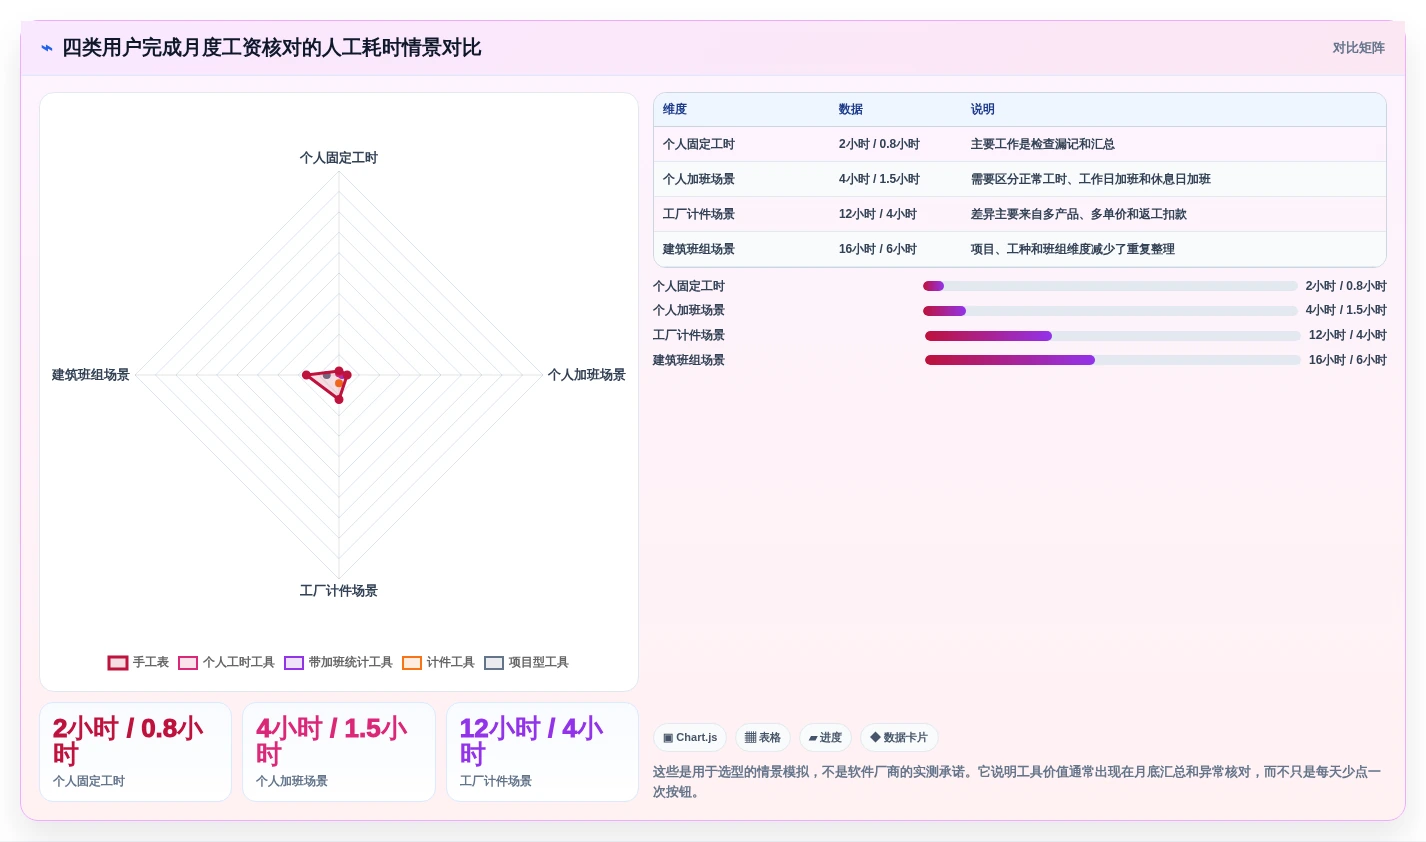
Task: Select the 数据卡片 tag chip
Action: click(899, 738)
